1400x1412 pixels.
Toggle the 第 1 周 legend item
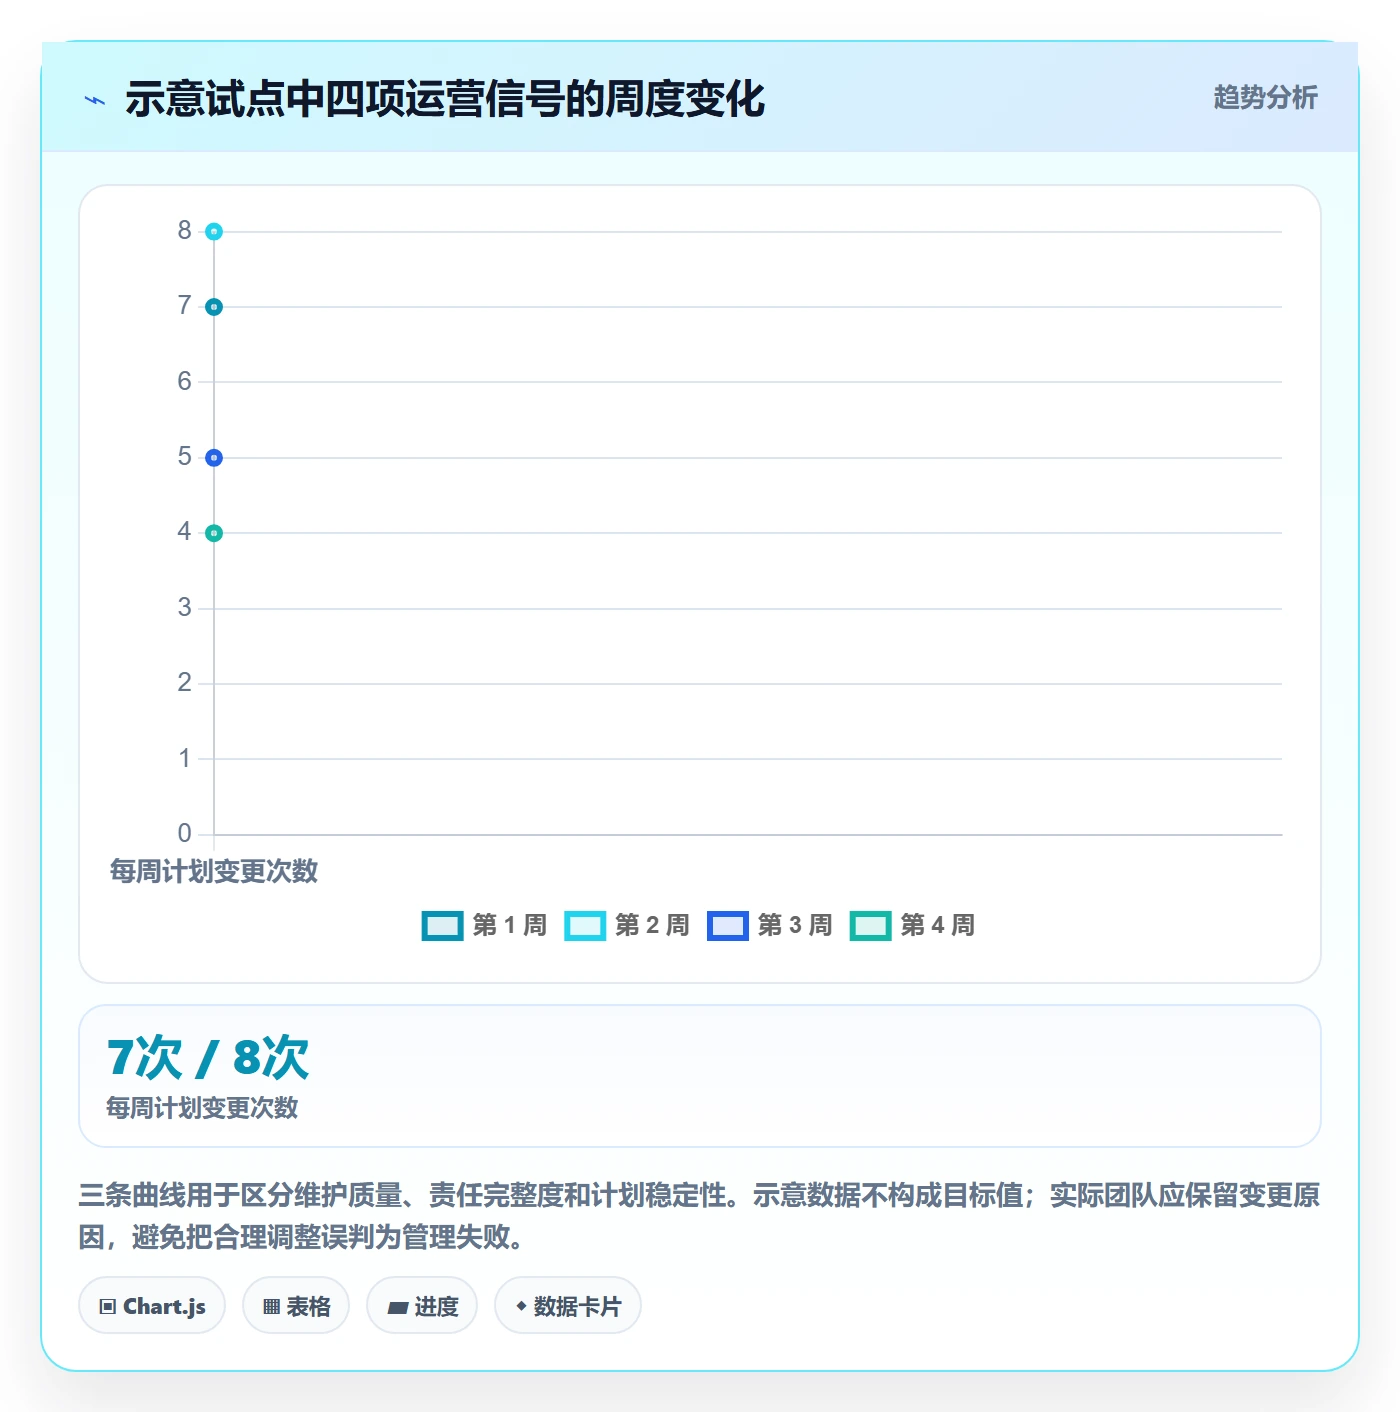coord(484,925)
